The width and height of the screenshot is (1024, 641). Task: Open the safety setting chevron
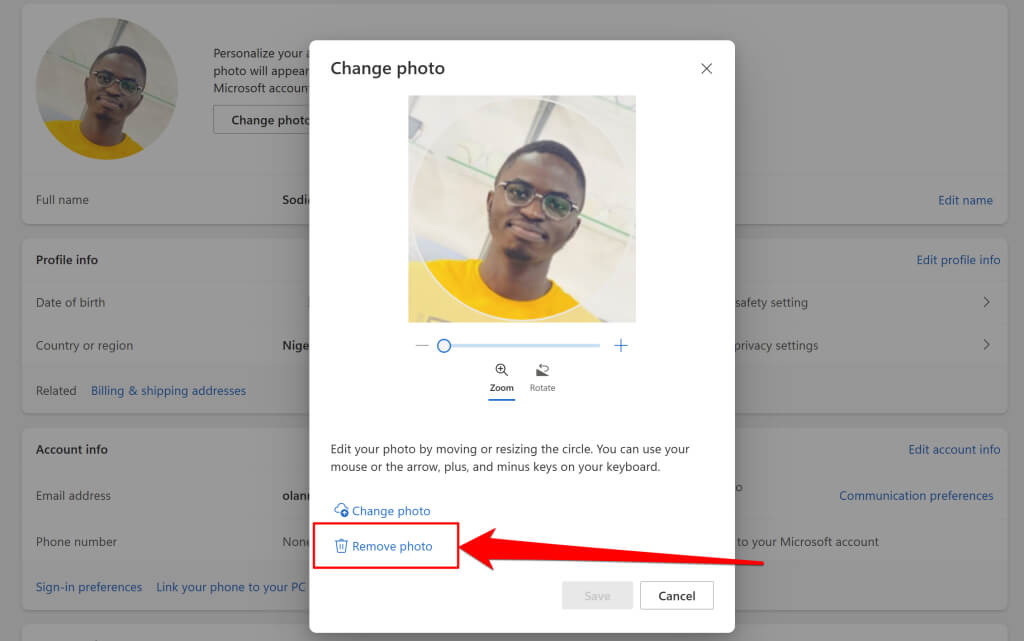987,302
